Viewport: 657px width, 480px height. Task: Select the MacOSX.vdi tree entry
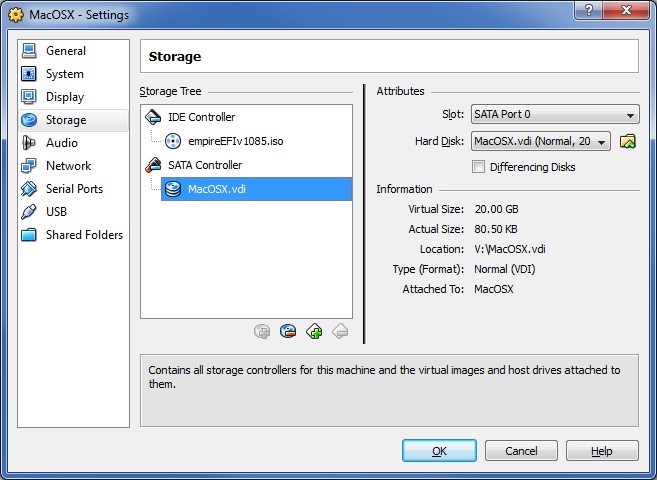(256, 189)
